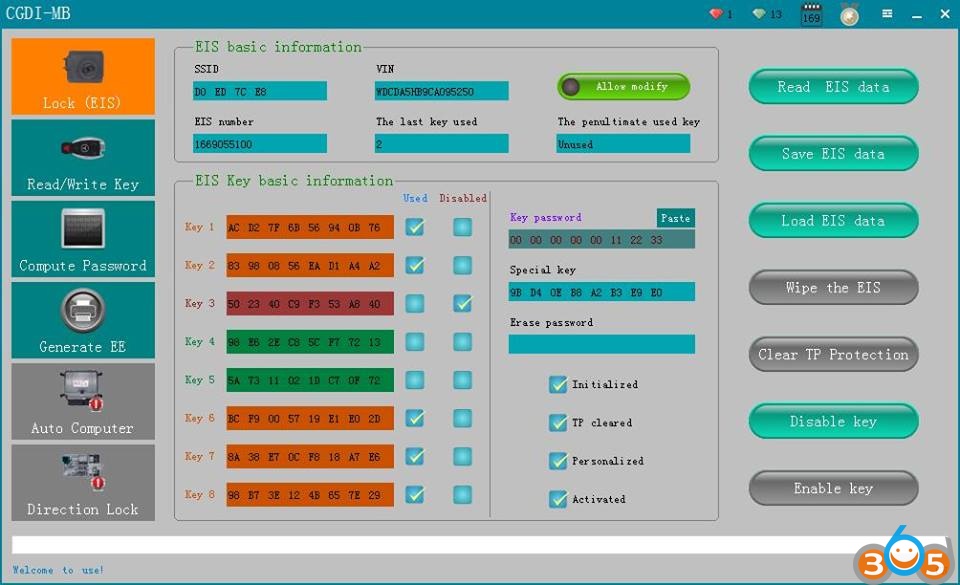Toggle the Allow modify switch

[x=623, y=87]
